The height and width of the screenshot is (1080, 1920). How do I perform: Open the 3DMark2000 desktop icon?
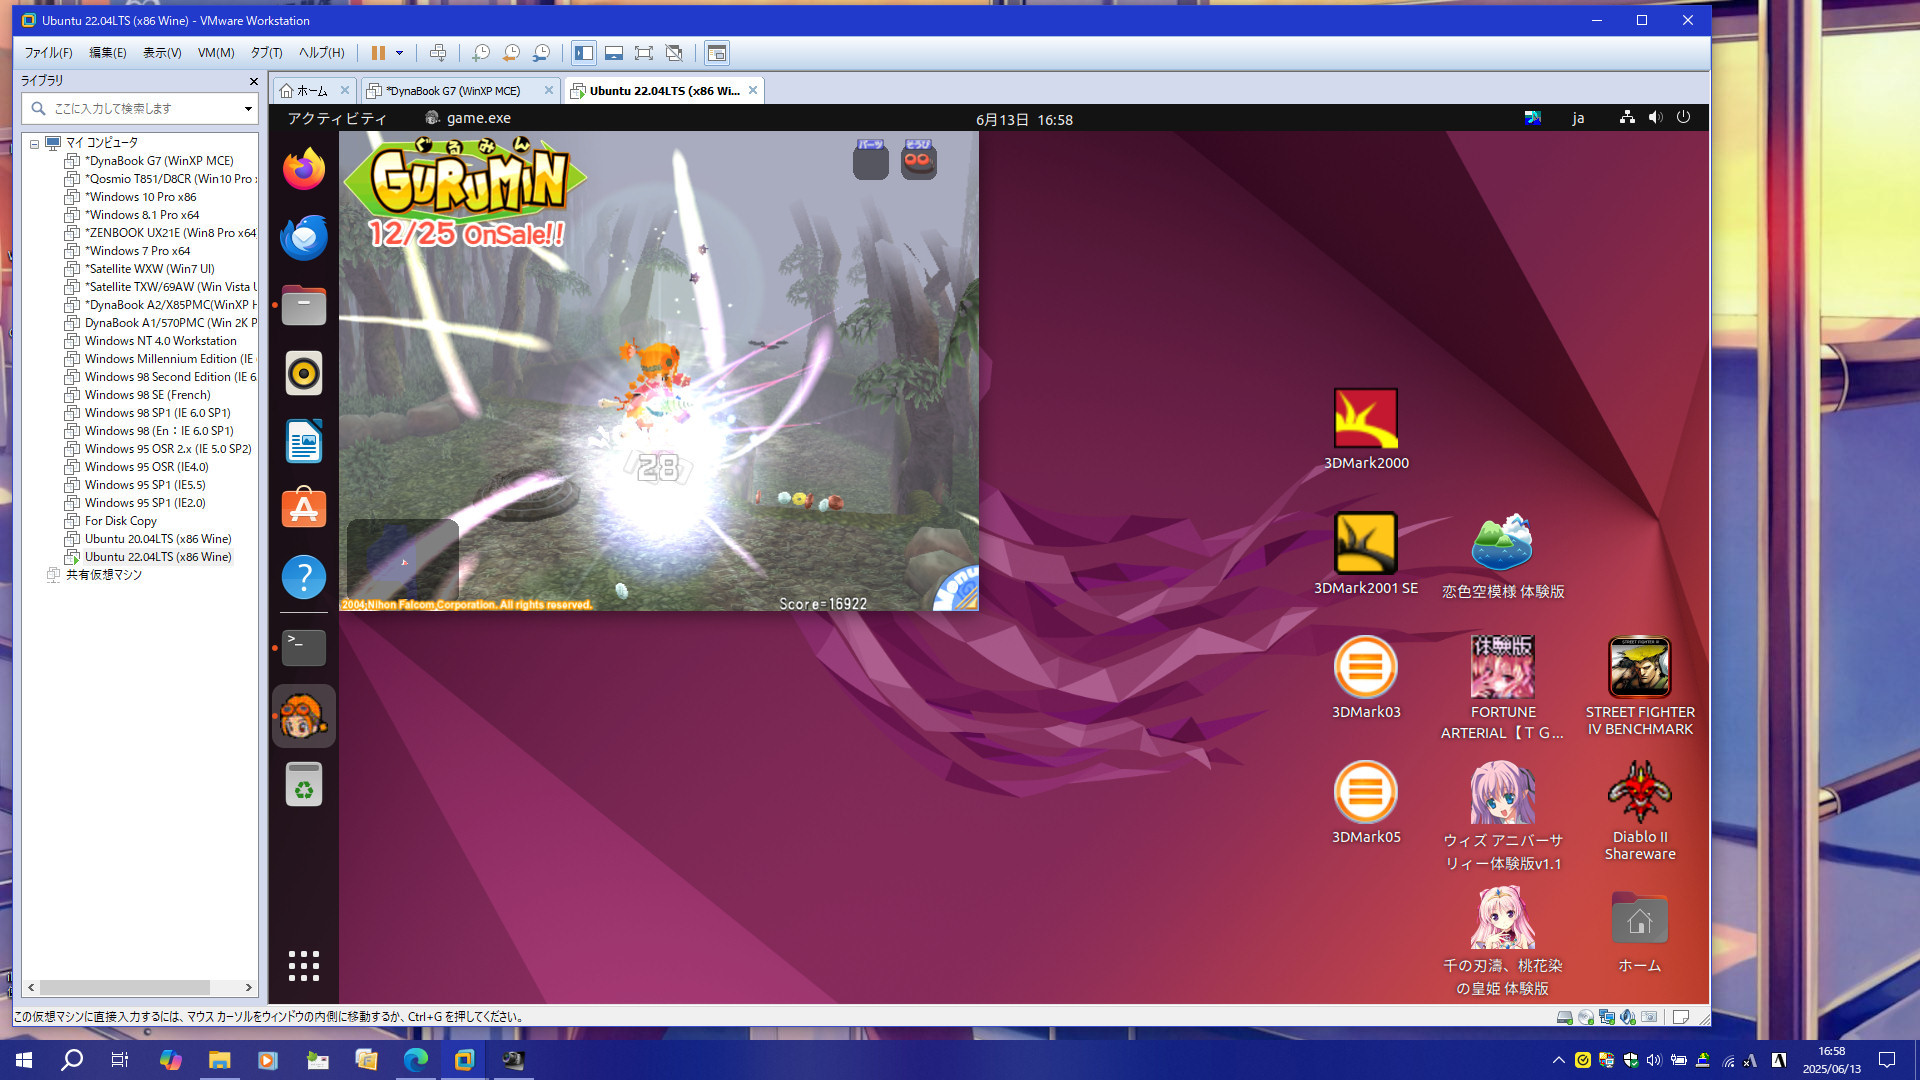[x=1366, y=428]
